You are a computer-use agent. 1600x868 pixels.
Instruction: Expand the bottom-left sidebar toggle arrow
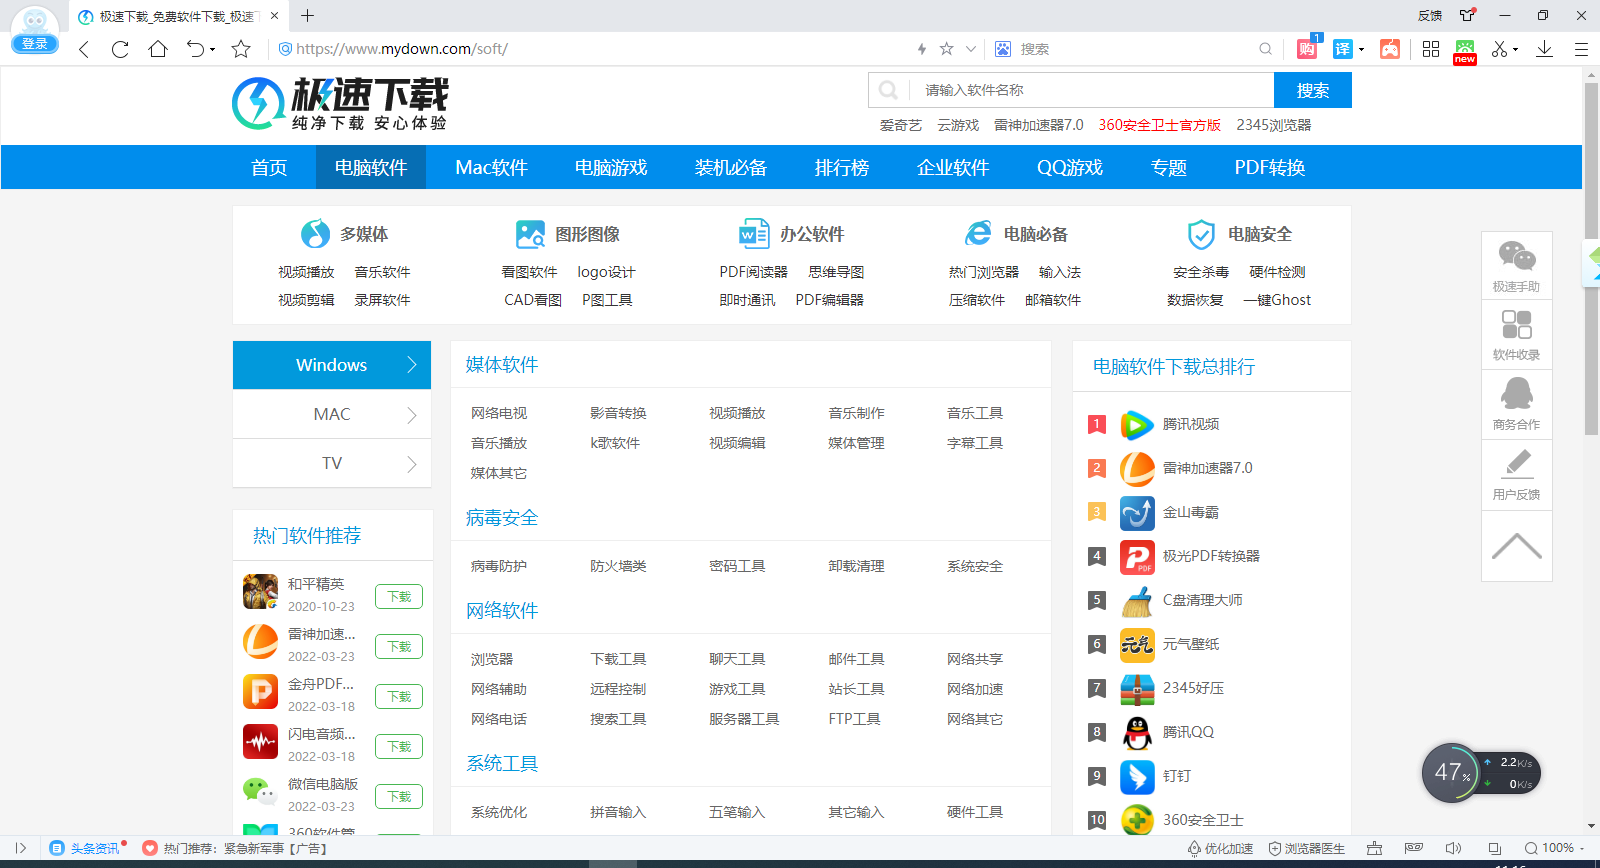[x=20, y=848]
